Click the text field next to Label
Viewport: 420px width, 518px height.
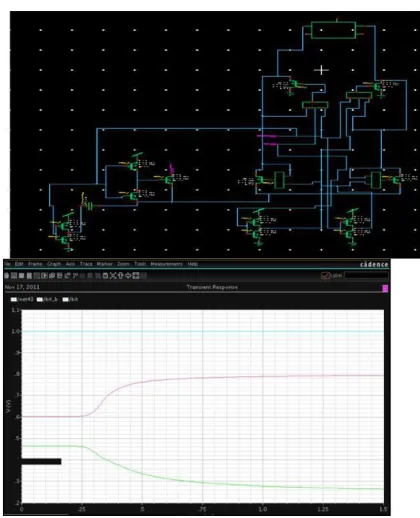366,276
